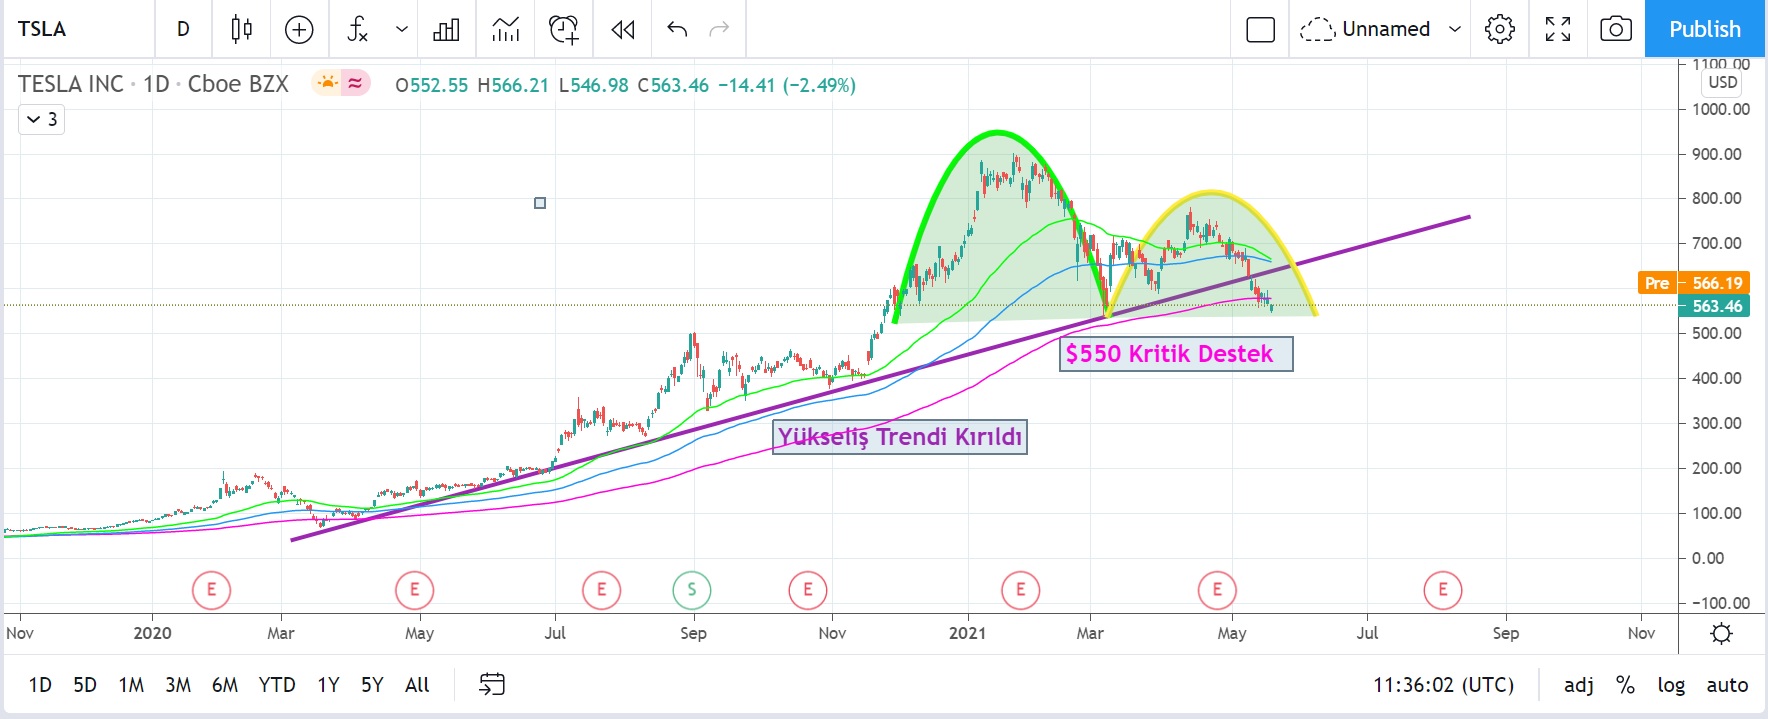Select the small square anchor on chart

point(540,203)
